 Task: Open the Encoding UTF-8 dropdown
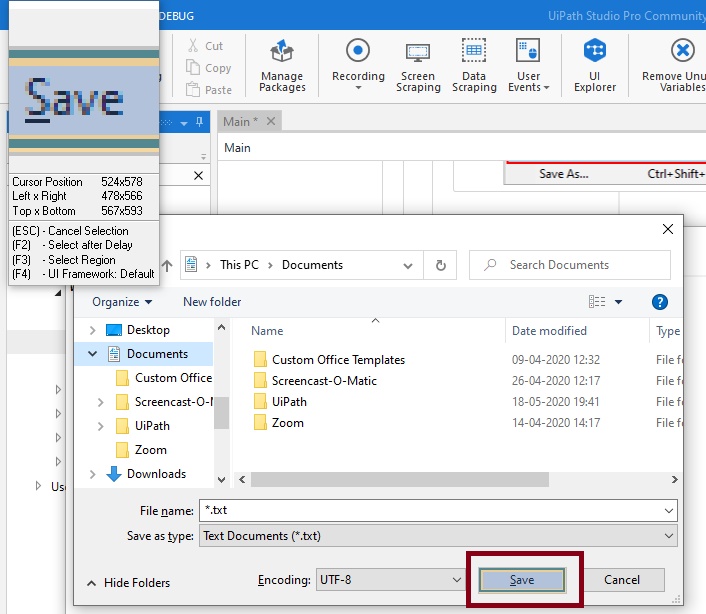click(x=390, y=580)
